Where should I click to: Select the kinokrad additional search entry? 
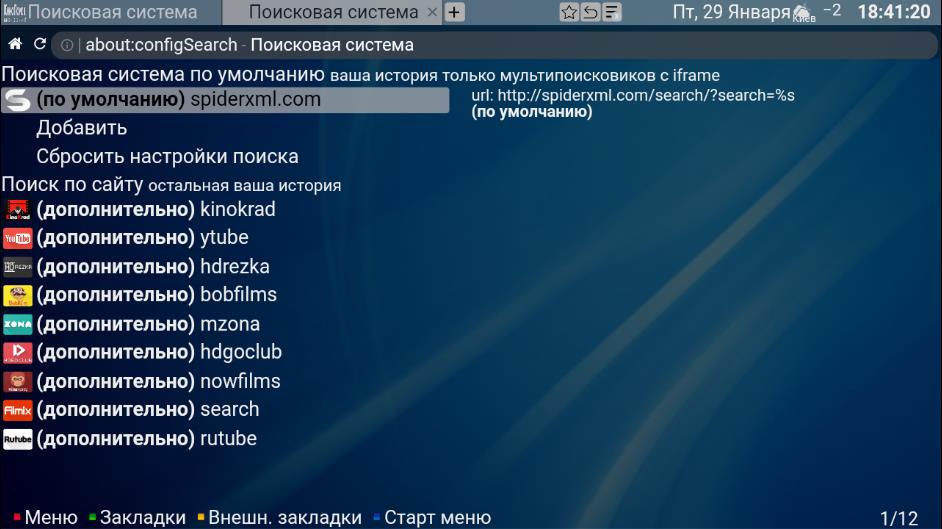[156, 210]
